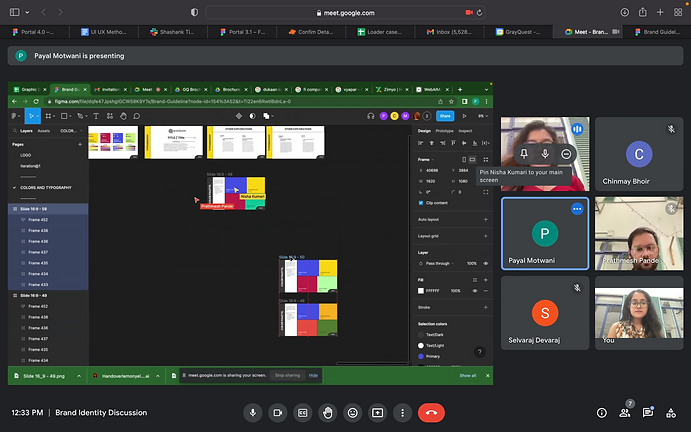Viewport: 691px width, 432px height.
Task: Add new Figma page with plus
Action: pos(80,144)
